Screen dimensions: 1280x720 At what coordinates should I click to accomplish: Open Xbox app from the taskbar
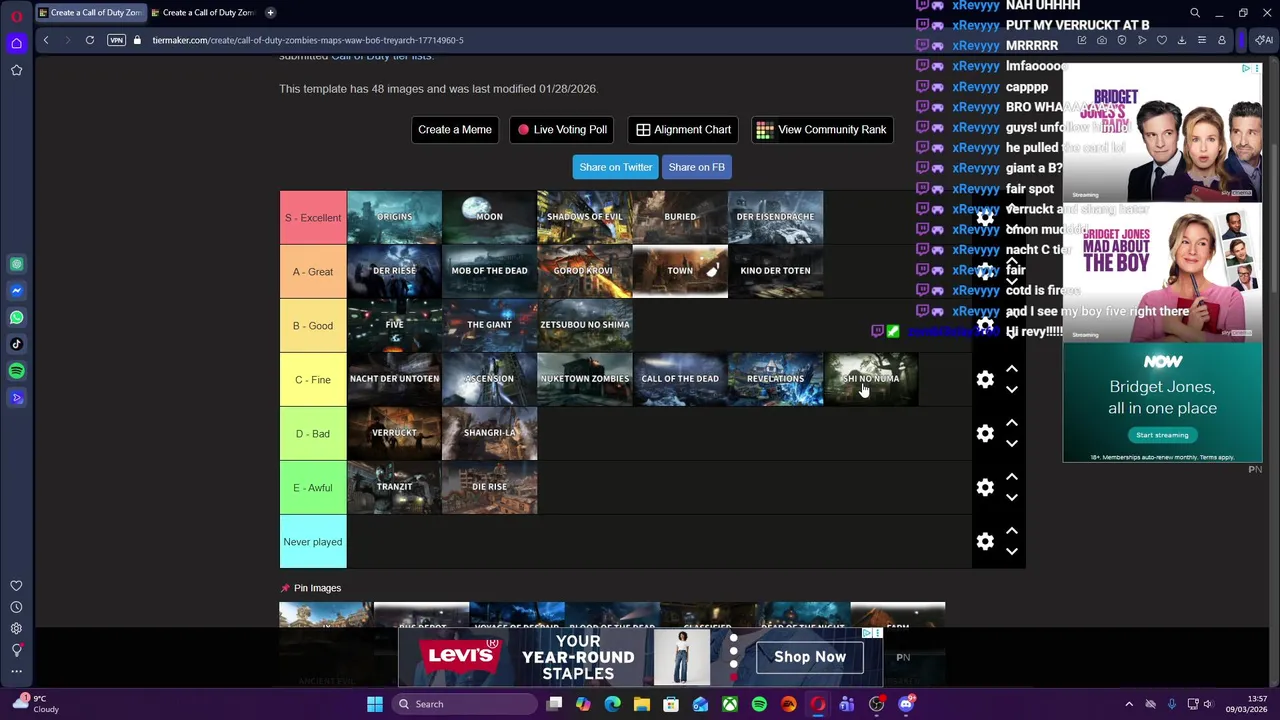(x=730, y=704)
